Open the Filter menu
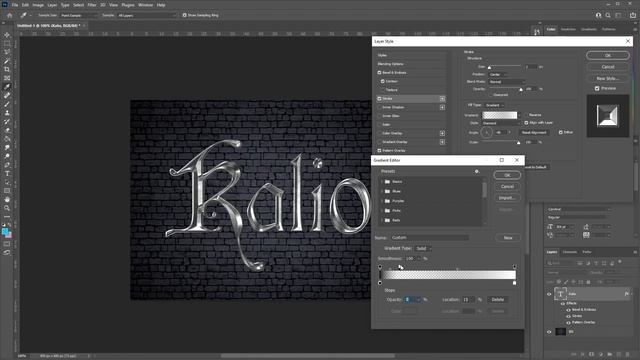Viewport: 640px width, 360px height. coord(92,5)
